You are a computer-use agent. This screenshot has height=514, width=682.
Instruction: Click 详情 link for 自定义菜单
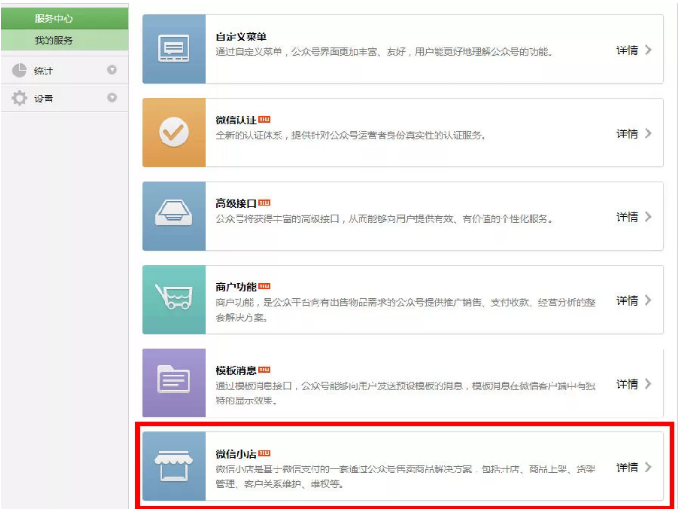(x=627, y=50)
